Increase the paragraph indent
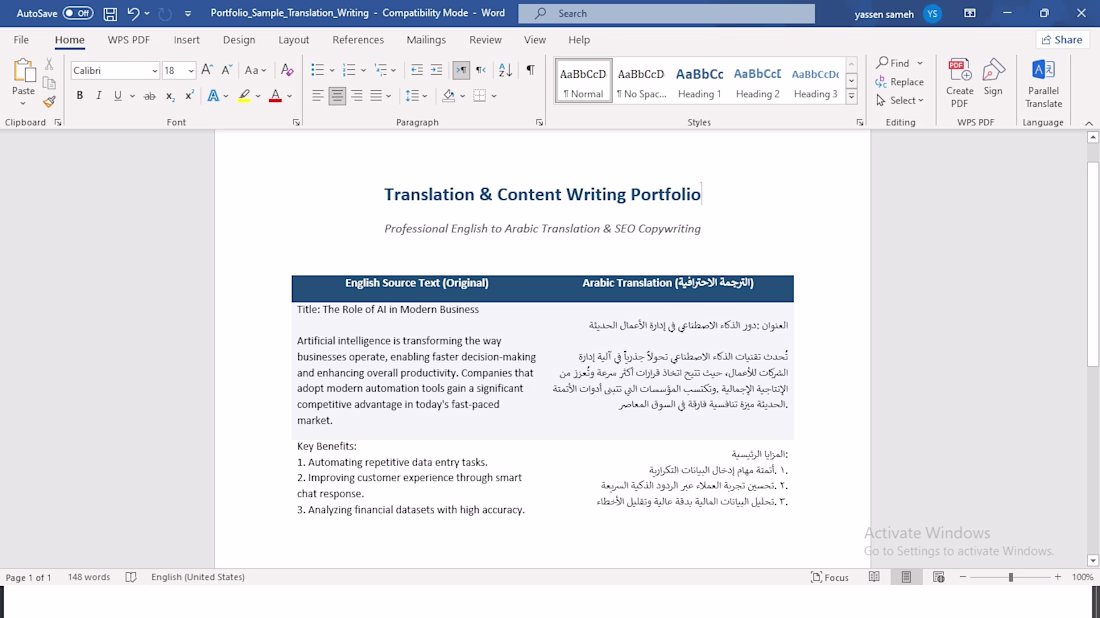 click(436, 70)
